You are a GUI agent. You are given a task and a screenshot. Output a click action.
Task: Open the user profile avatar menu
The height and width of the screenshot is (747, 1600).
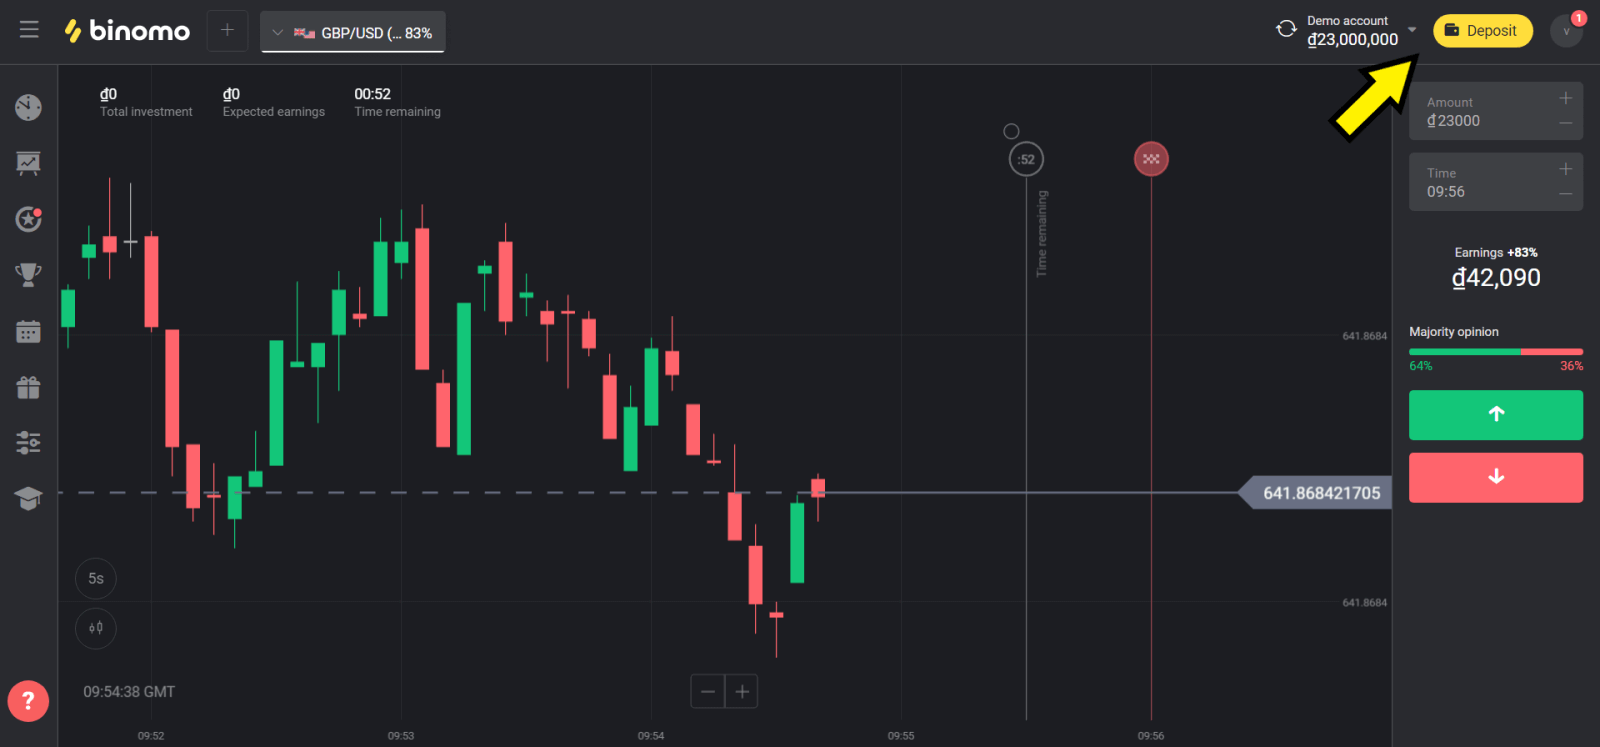[x=1566, y=31]
